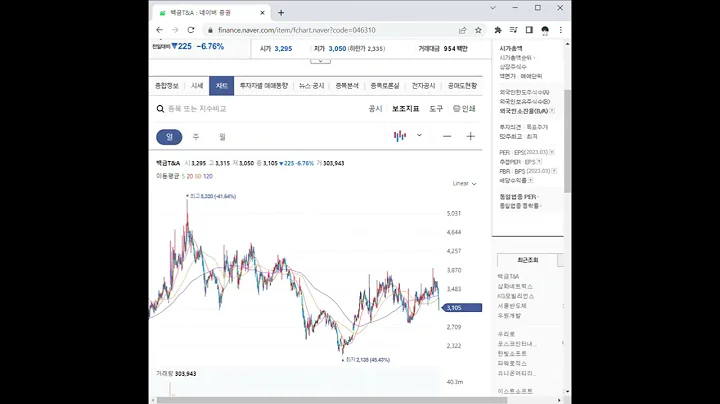Select the 주 weekly period

point(196,137)
